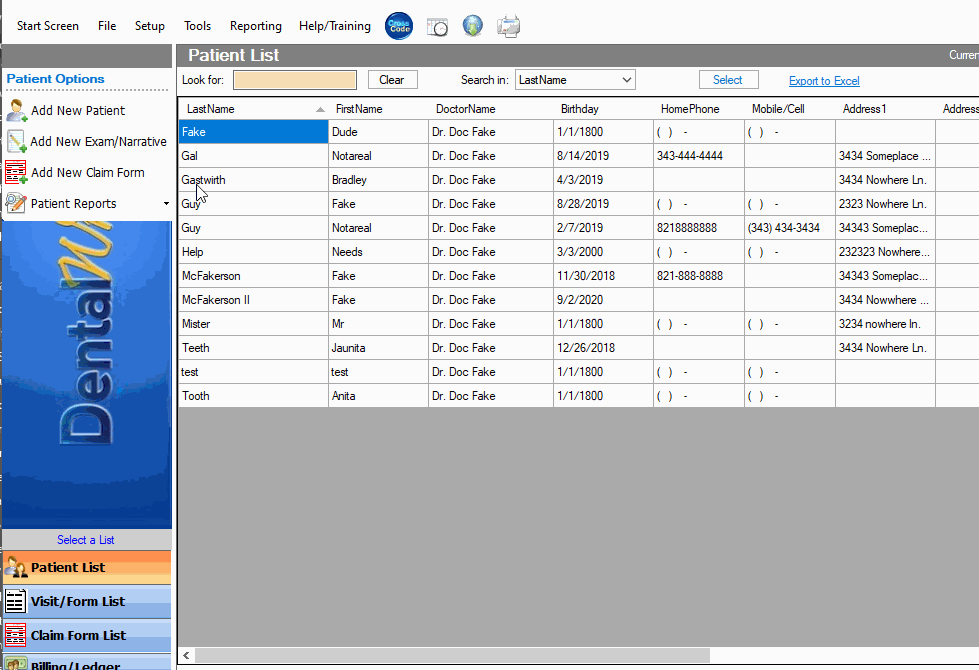Image resolution: width=979 pixels, height=670 pixels.
Task: Click the Add New Exam/Narrative icon
Action: click(17, 142)
